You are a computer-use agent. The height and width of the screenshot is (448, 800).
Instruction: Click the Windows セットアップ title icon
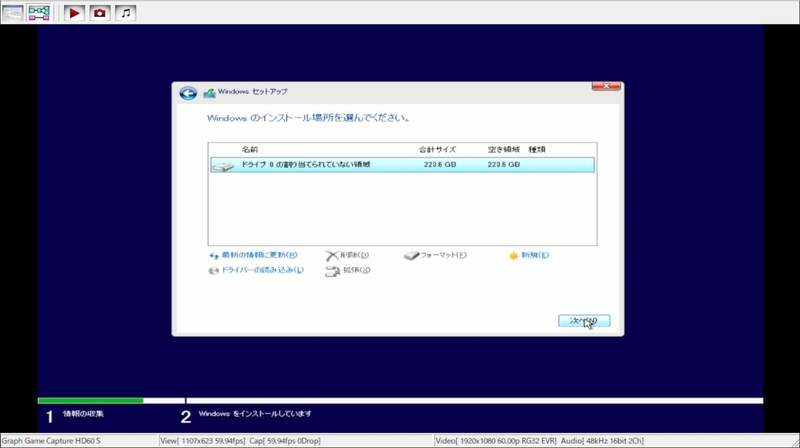click(x=209, y=93)
